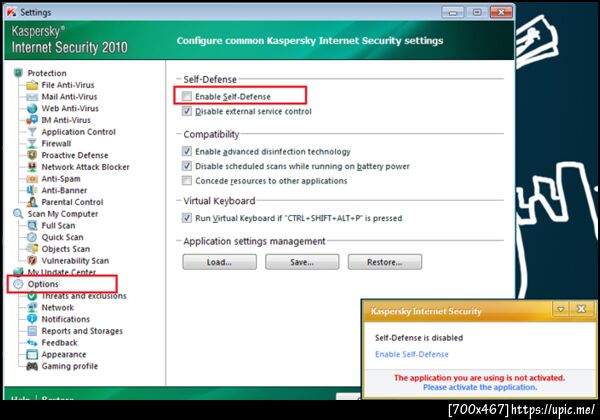Click the Mail Anti-Virus envelope icon
This screenshot has width=600, height=420.
32,97
